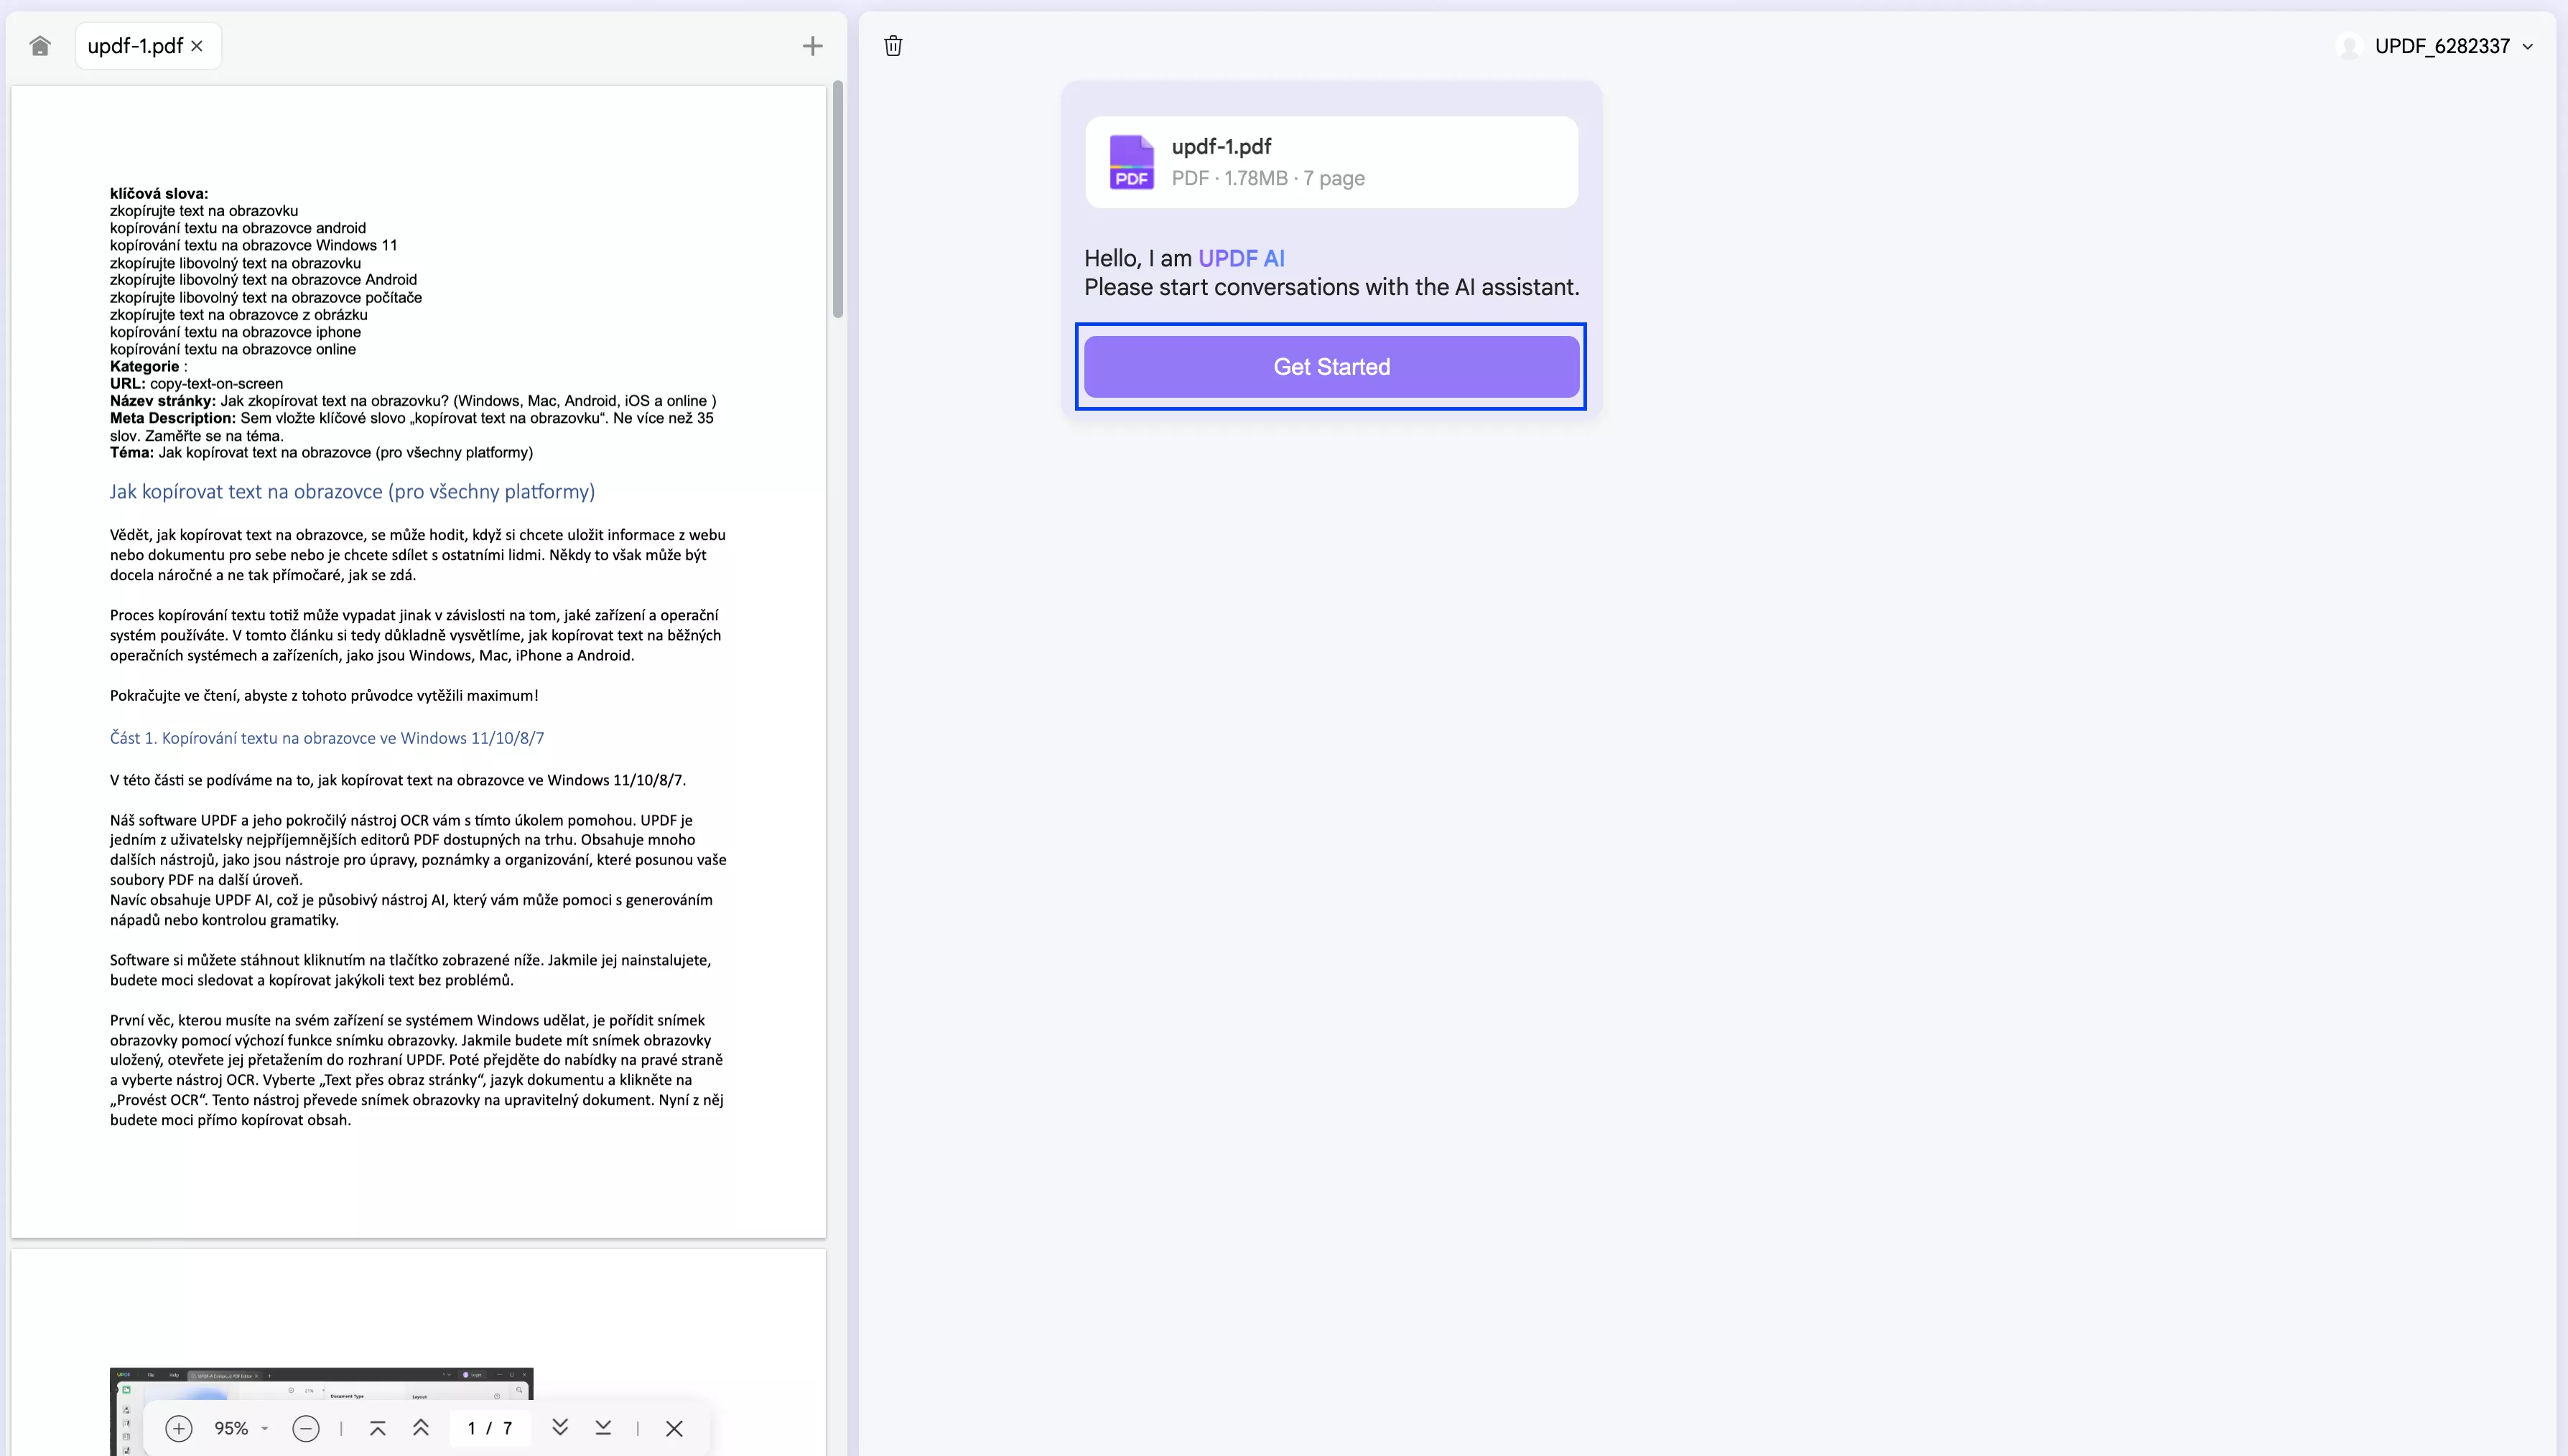2568x1456 pixels.
Task: Click the page number field showing 1/7
Action: pos(489,1428)
